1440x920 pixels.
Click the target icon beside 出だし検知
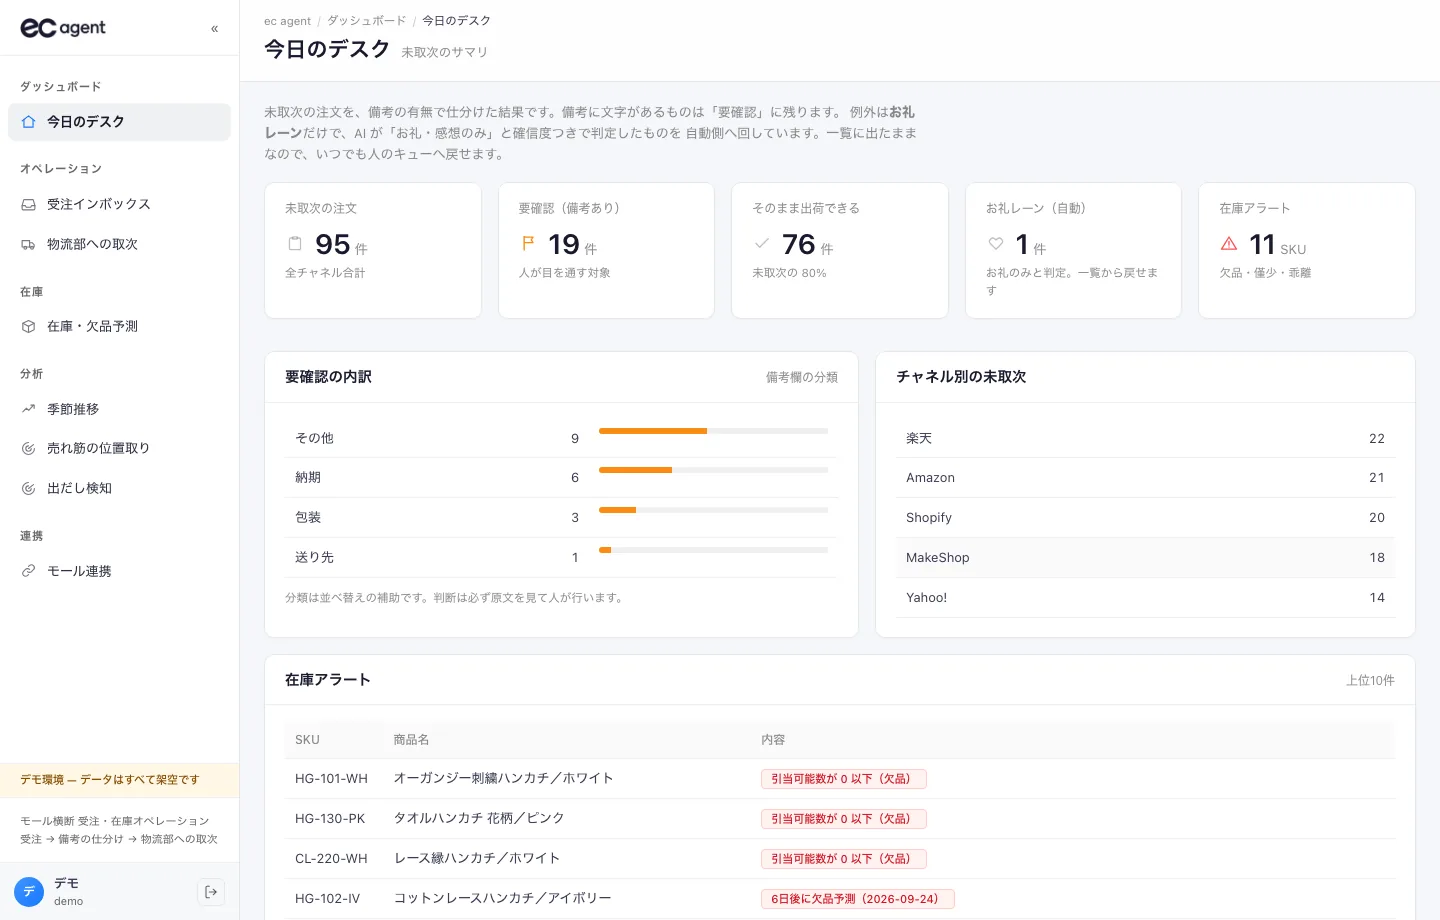point(29,488)
